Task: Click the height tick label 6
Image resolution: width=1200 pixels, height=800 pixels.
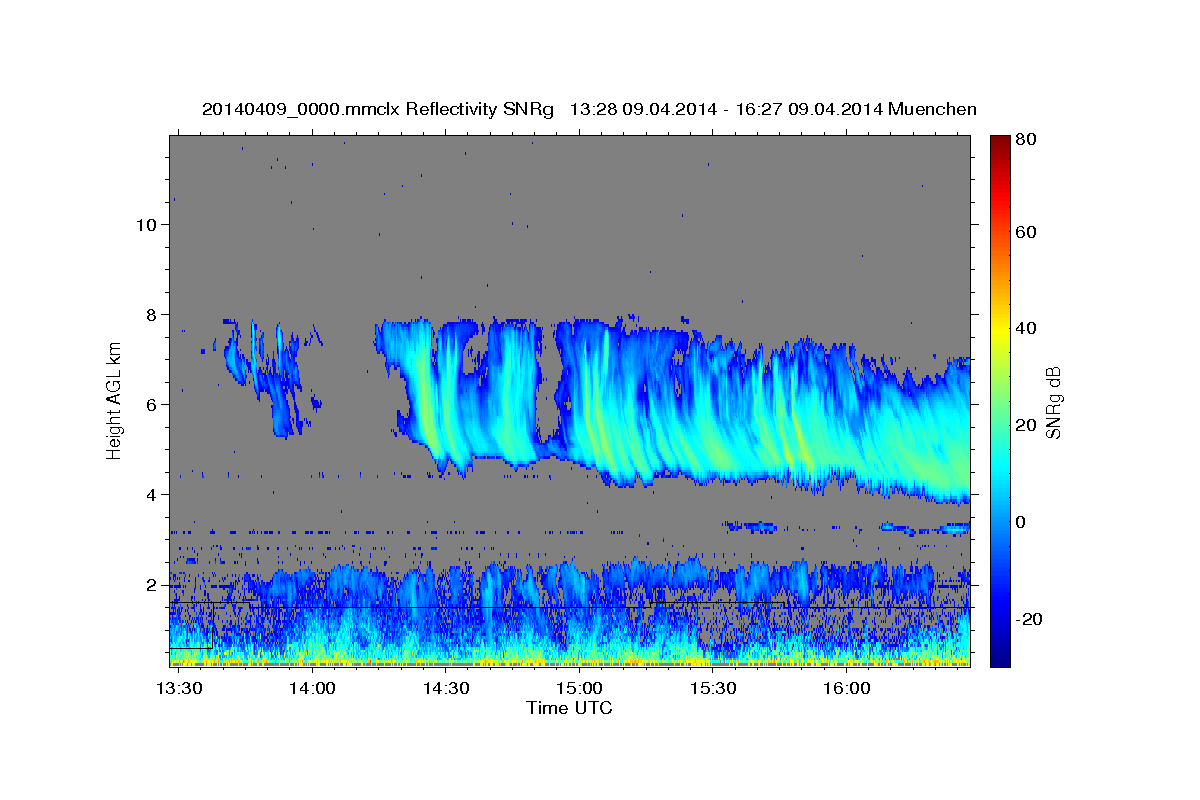Action: pyautogui.click(x=150, y=405)
